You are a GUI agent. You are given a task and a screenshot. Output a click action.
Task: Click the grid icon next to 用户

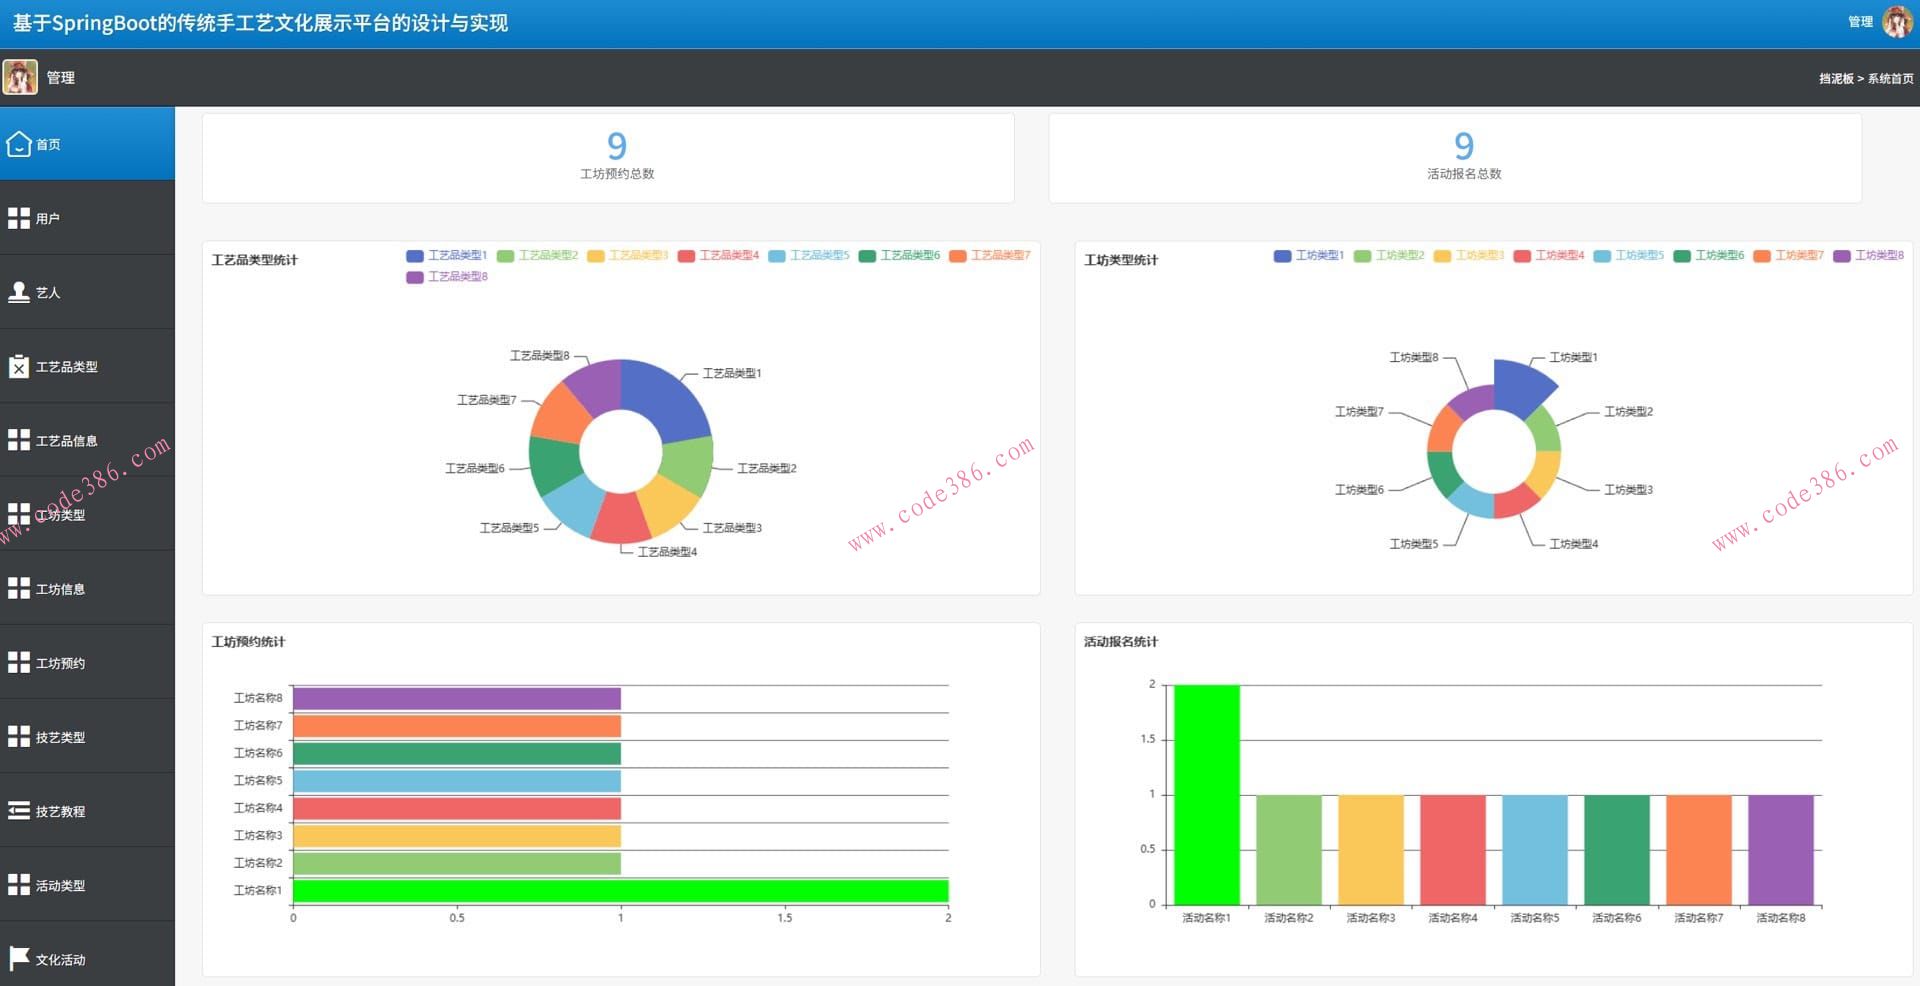[x=19, y=218]
